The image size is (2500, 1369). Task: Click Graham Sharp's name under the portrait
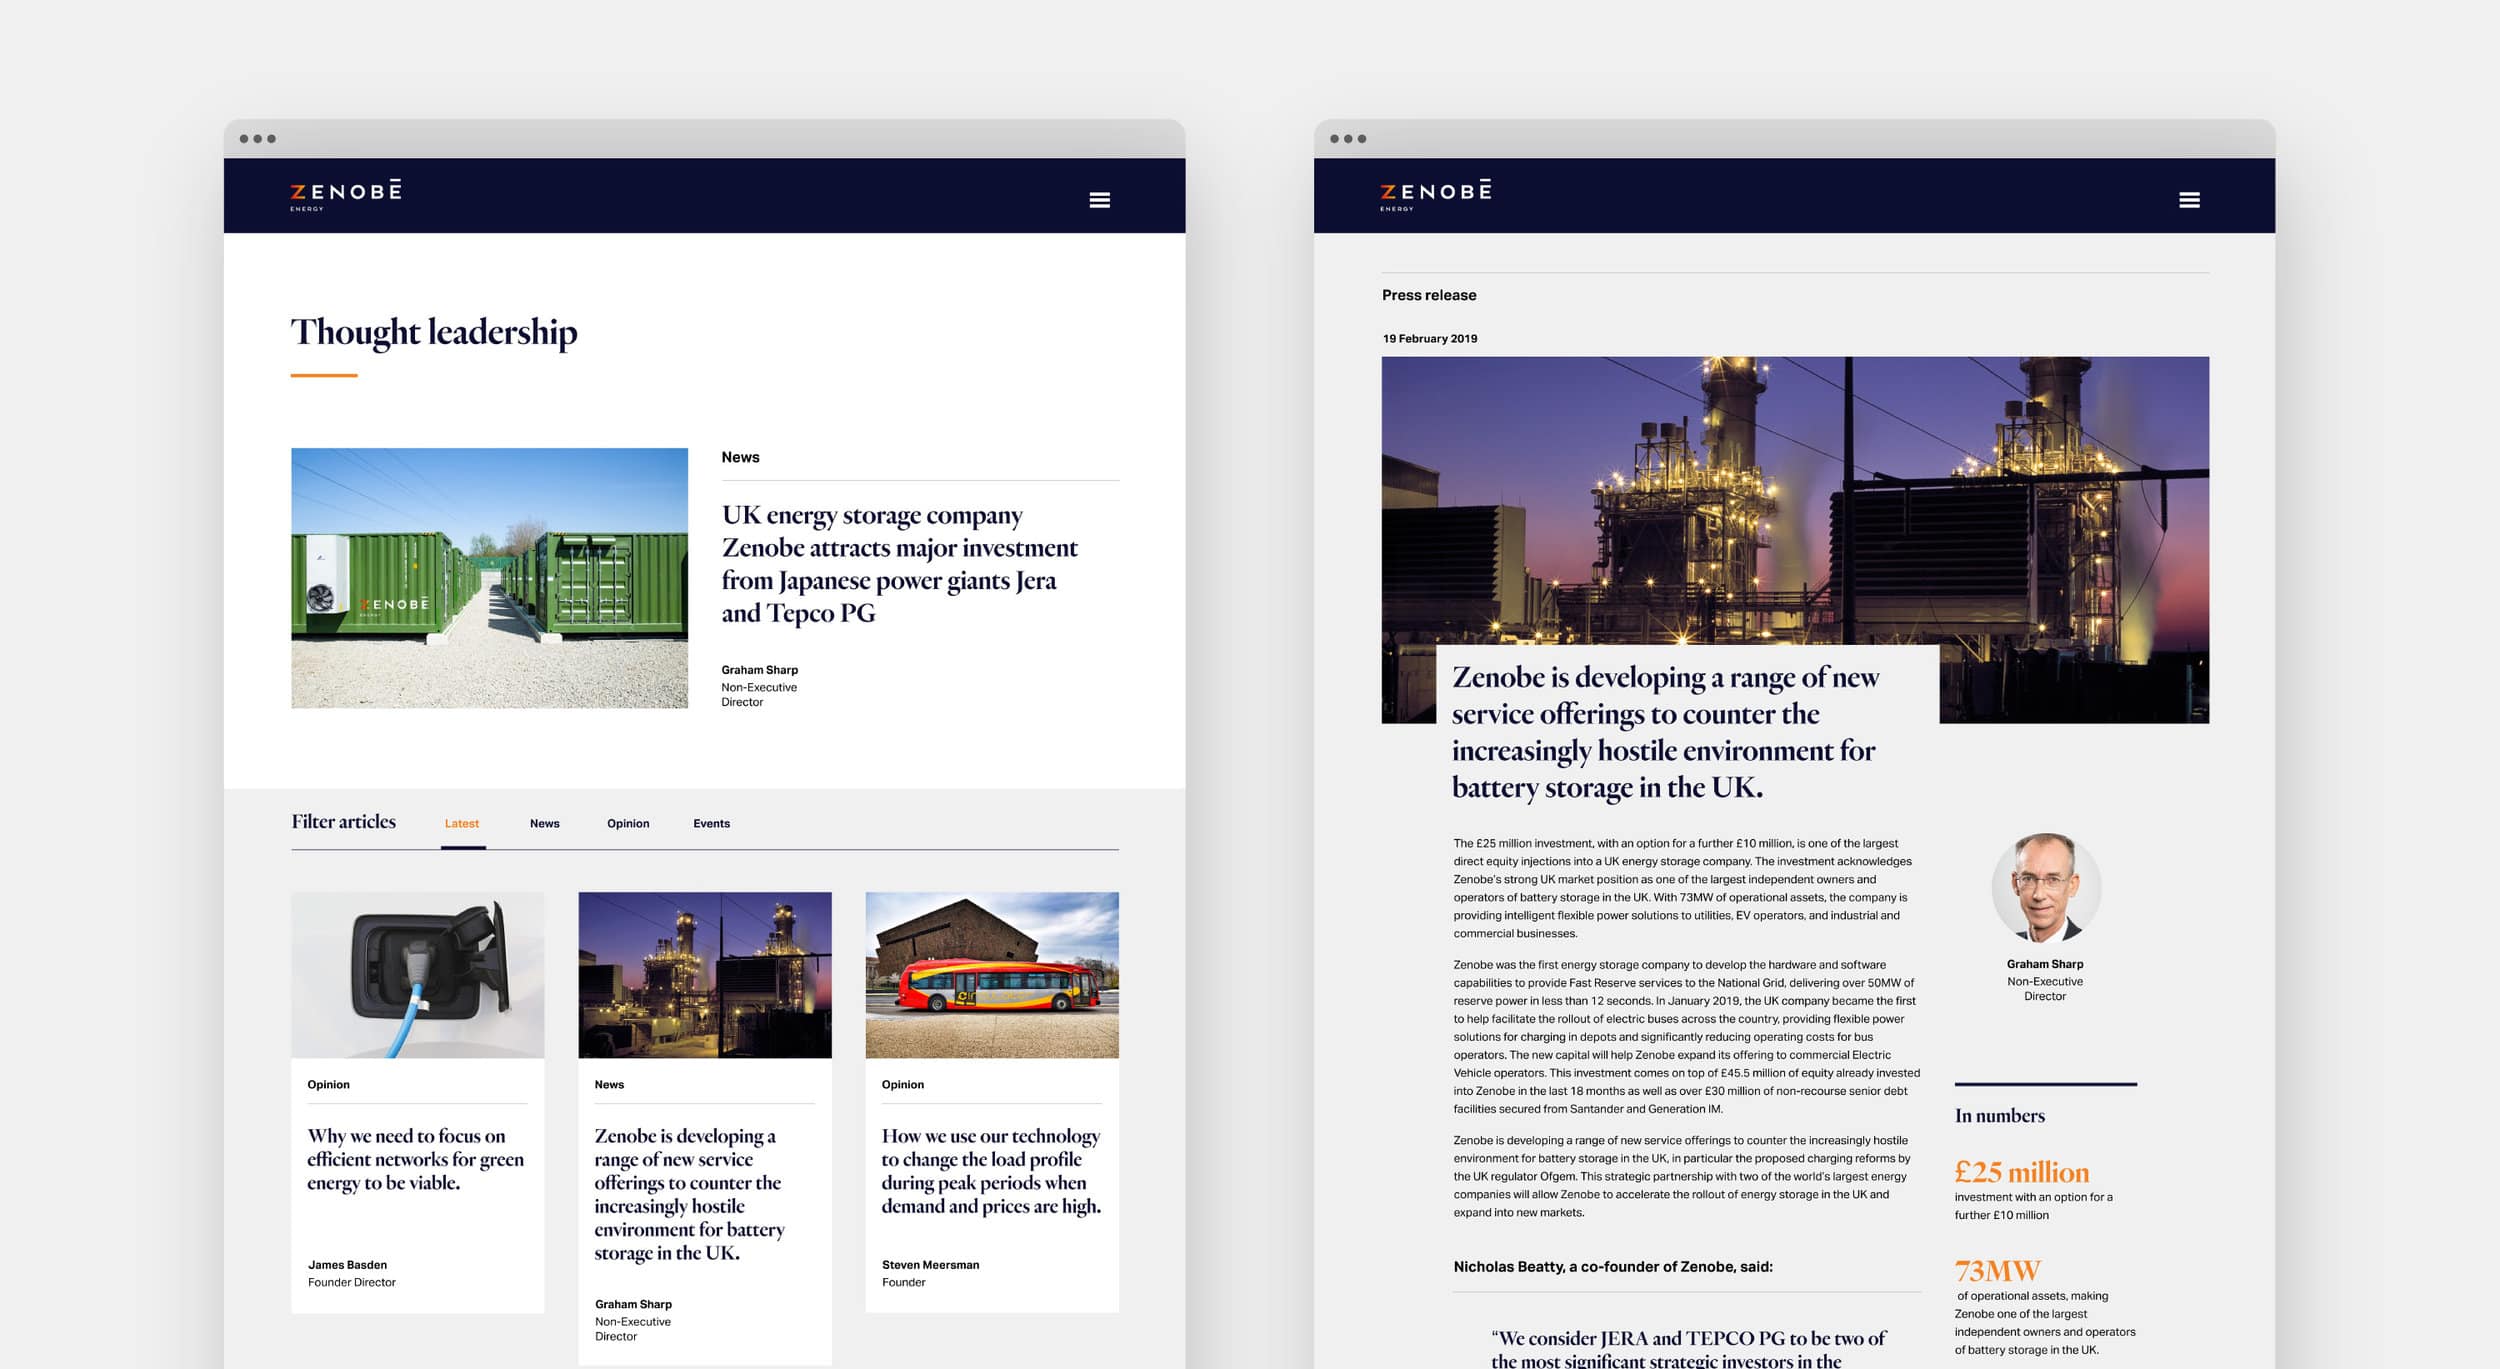(2045, 964)
